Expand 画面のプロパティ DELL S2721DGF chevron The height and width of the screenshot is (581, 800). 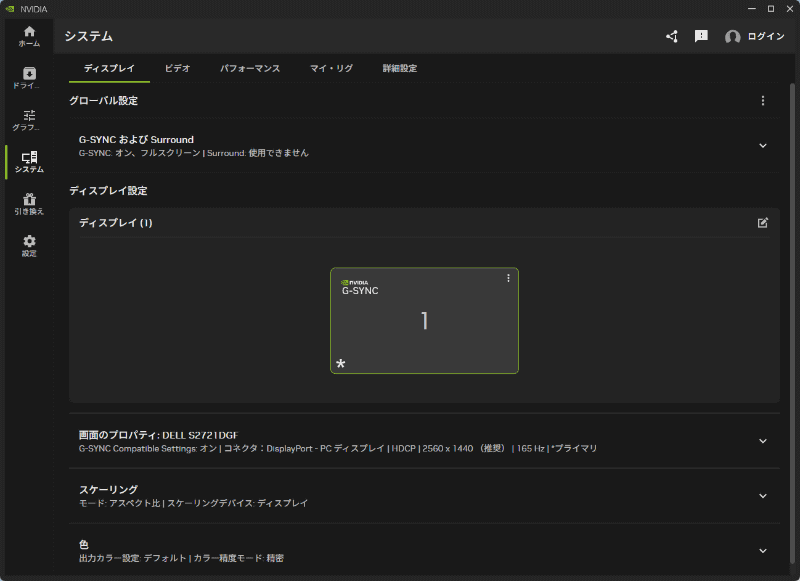[763, 441]
